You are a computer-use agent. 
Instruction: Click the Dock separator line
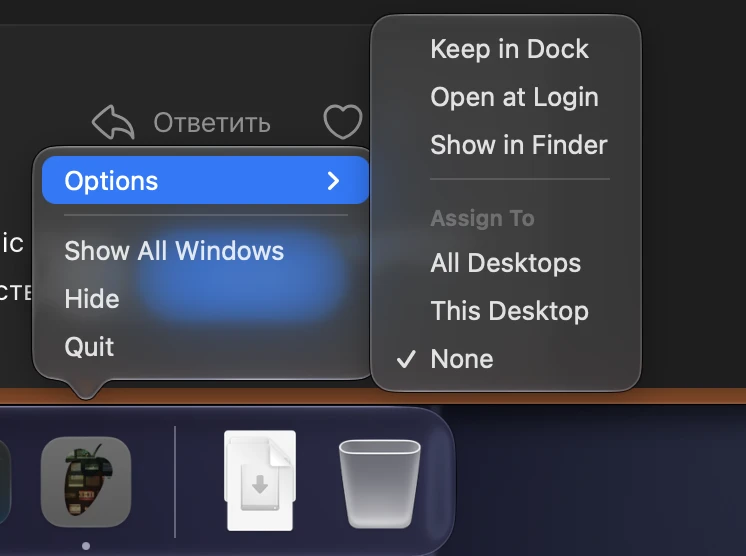point(175,482)
